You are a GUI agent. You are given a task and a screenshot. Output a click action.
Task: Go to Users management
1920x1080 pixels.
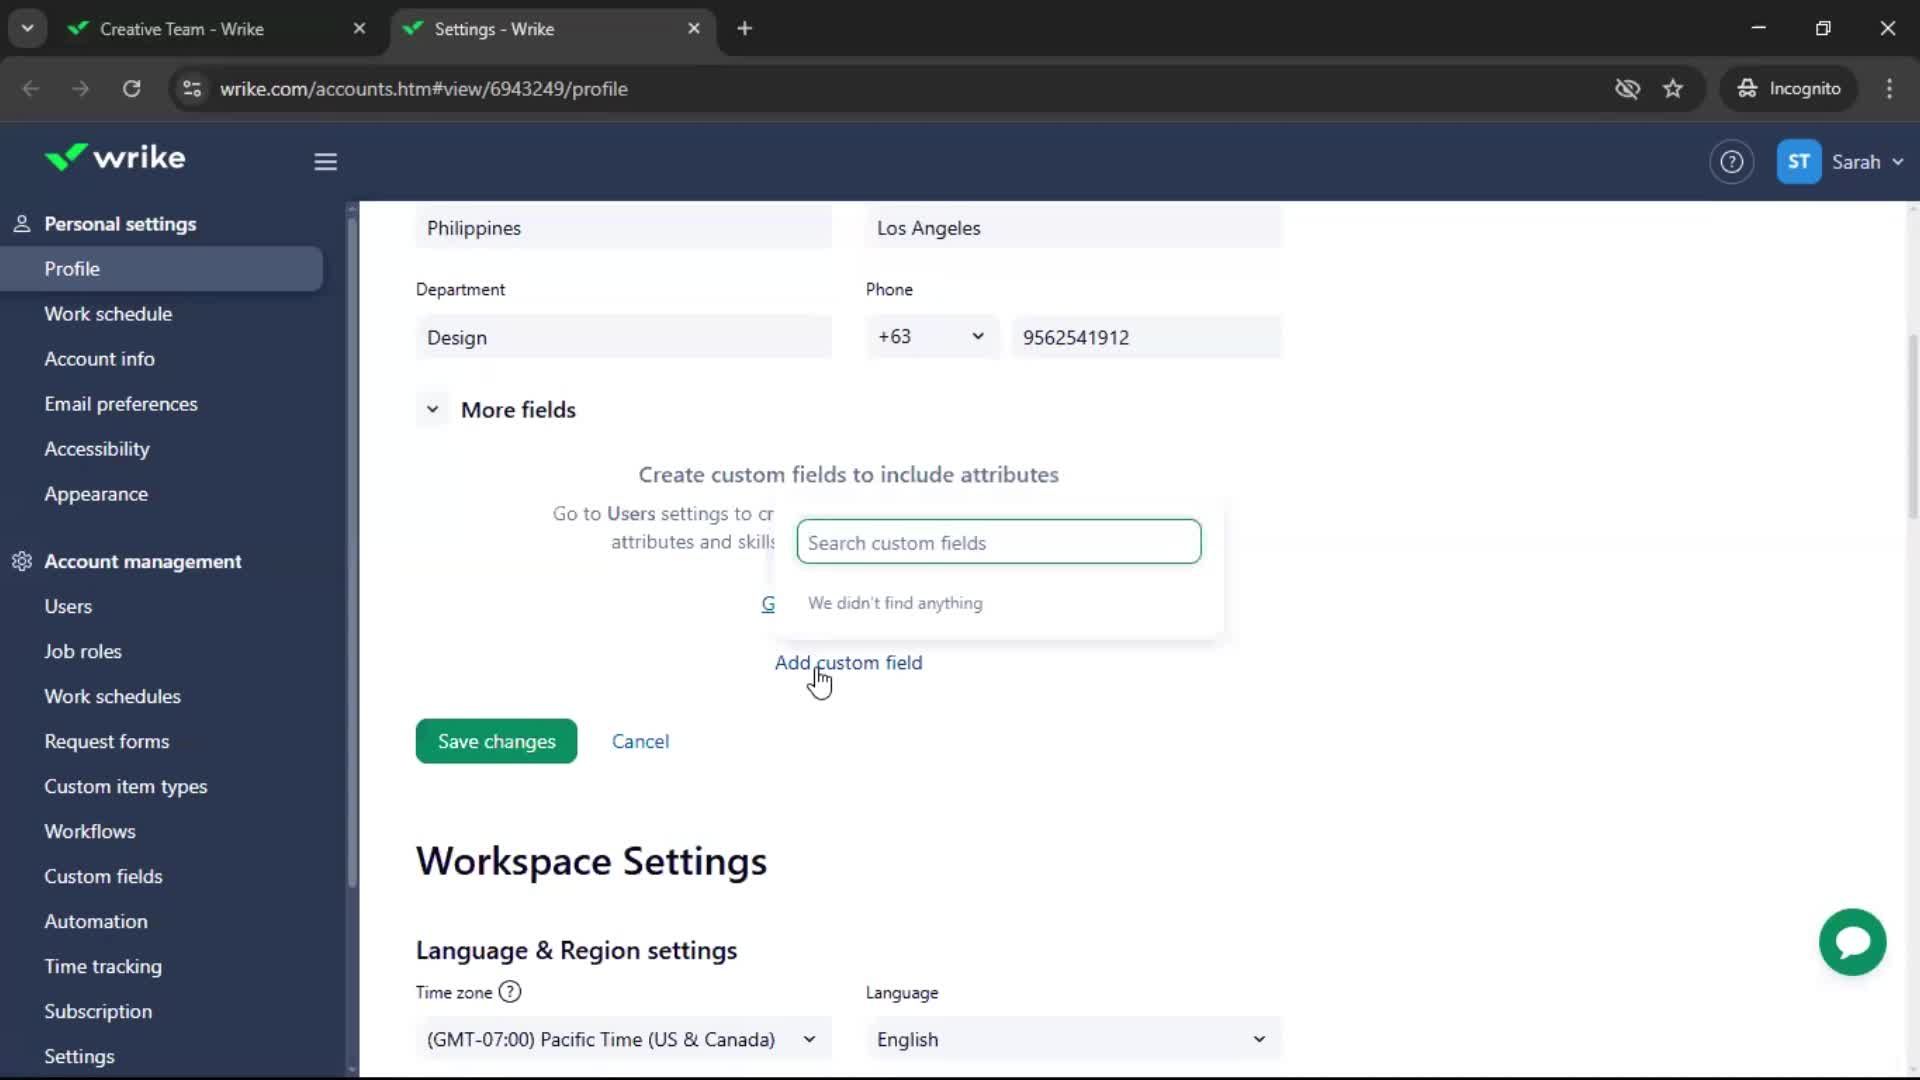pyautogui.click(x=68, y=606)
